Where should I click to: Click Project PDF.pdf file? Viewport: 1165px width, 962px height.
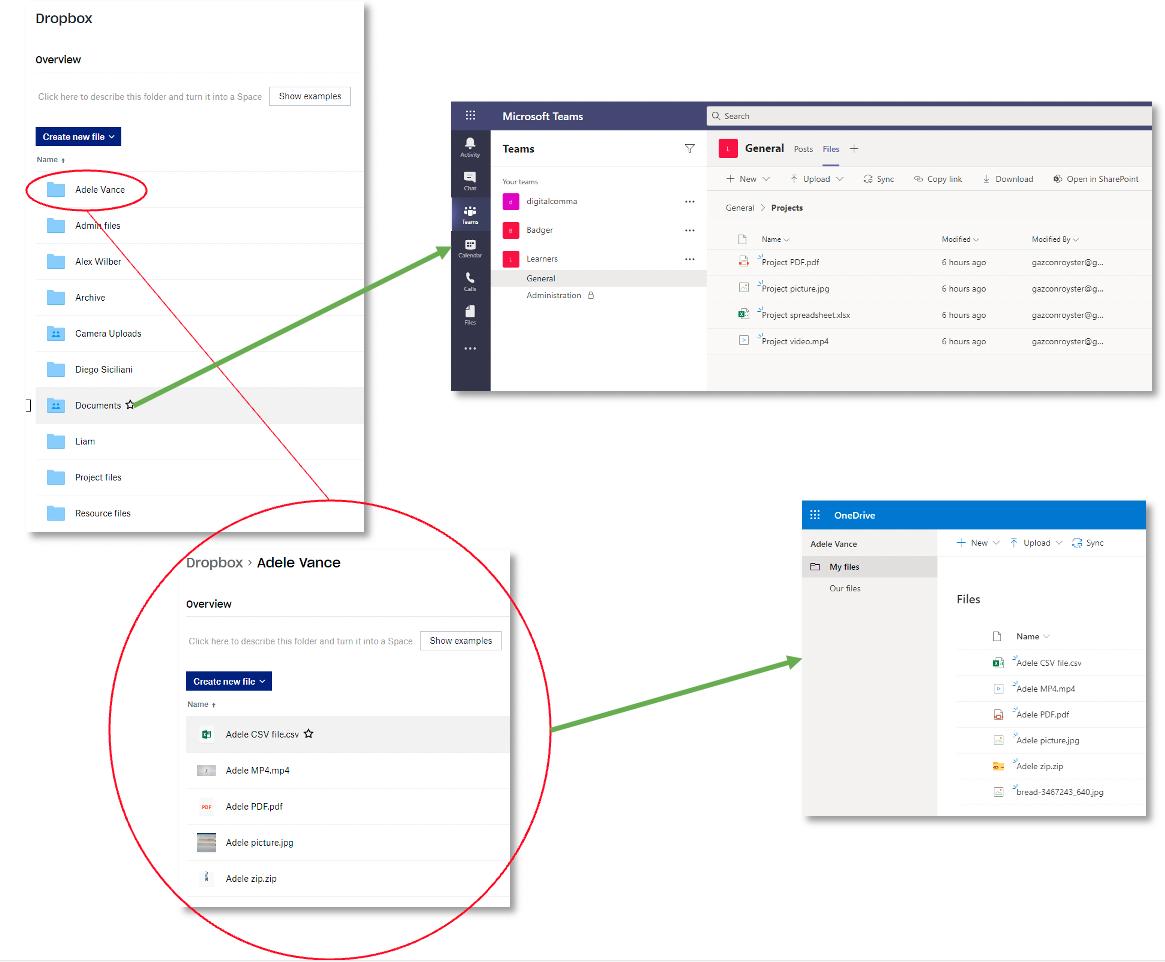click(x=791, y=262)
